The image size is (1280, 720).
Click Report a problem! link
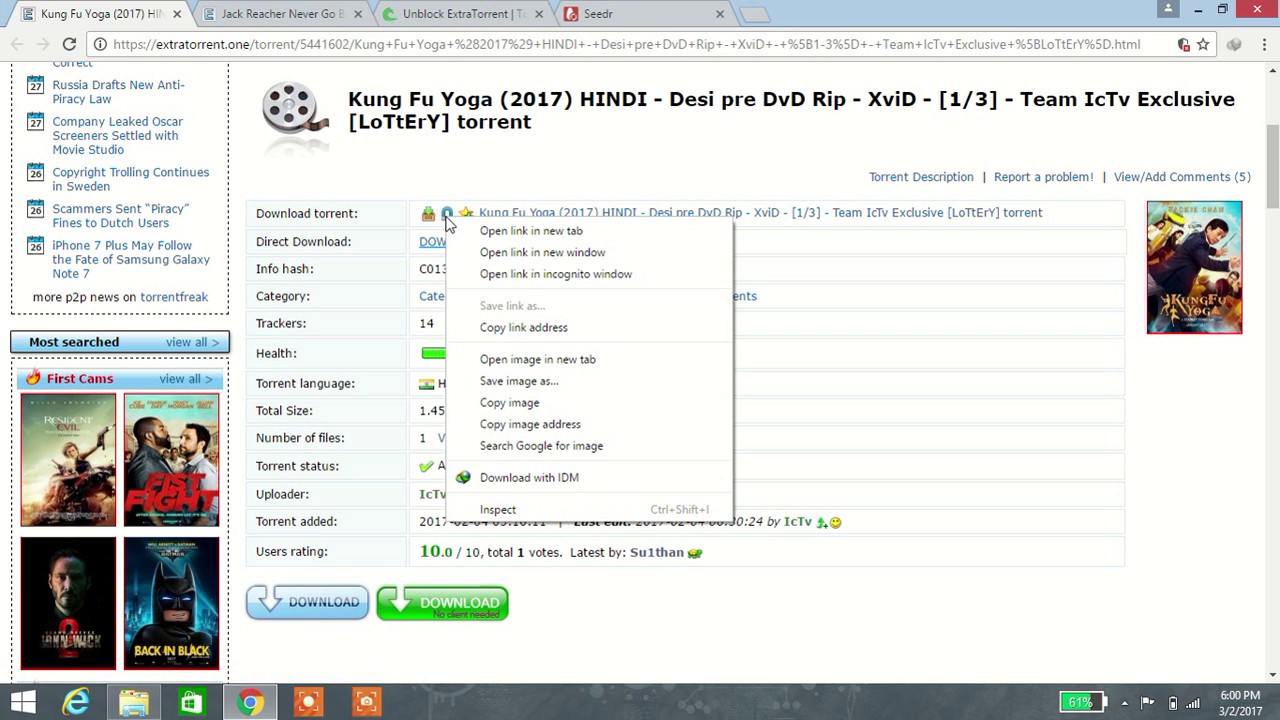[1043, 177]
